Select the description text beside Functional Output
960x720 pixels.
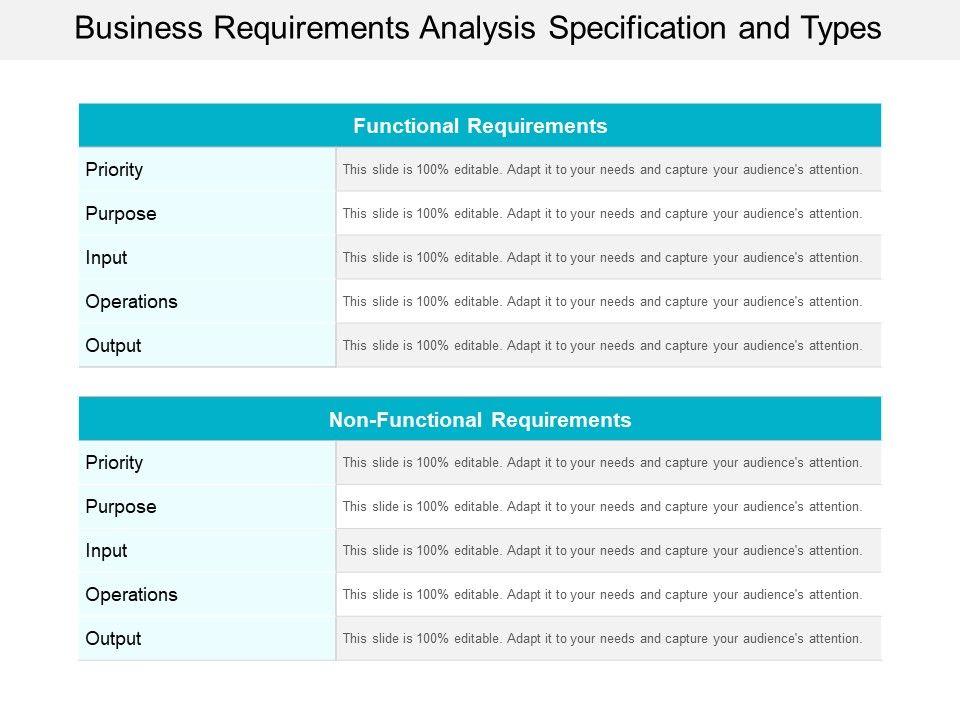click(602, 346)
